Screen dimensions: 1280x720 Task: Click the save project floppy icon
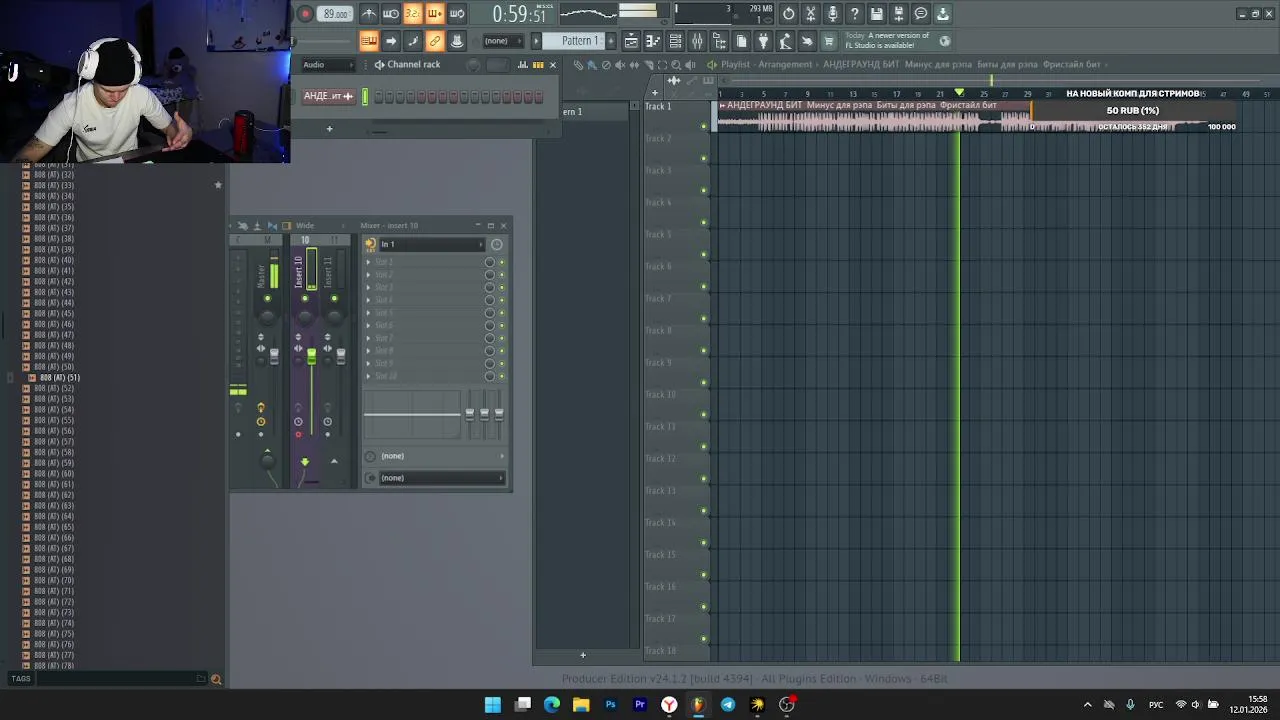pyautogui.click(x=877, y=13)
